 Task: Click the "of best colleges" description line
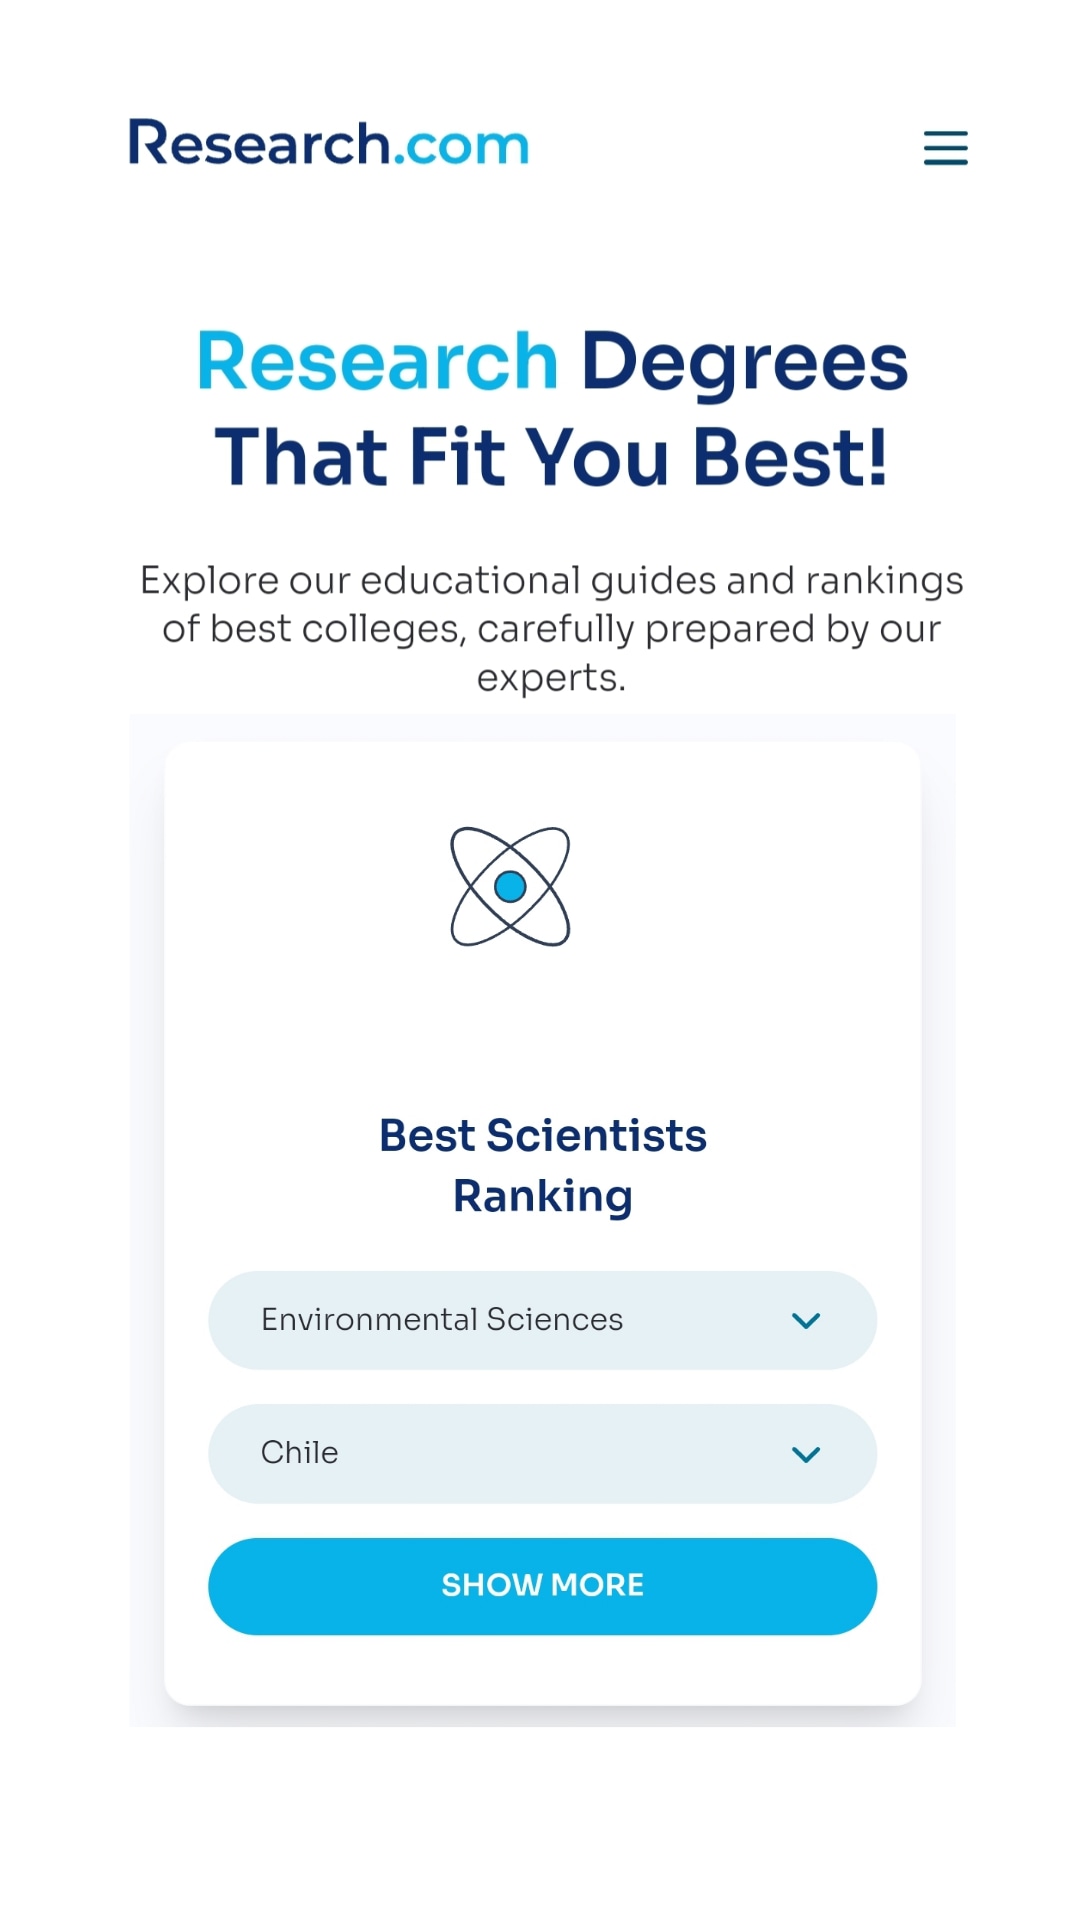click(552, 630)
